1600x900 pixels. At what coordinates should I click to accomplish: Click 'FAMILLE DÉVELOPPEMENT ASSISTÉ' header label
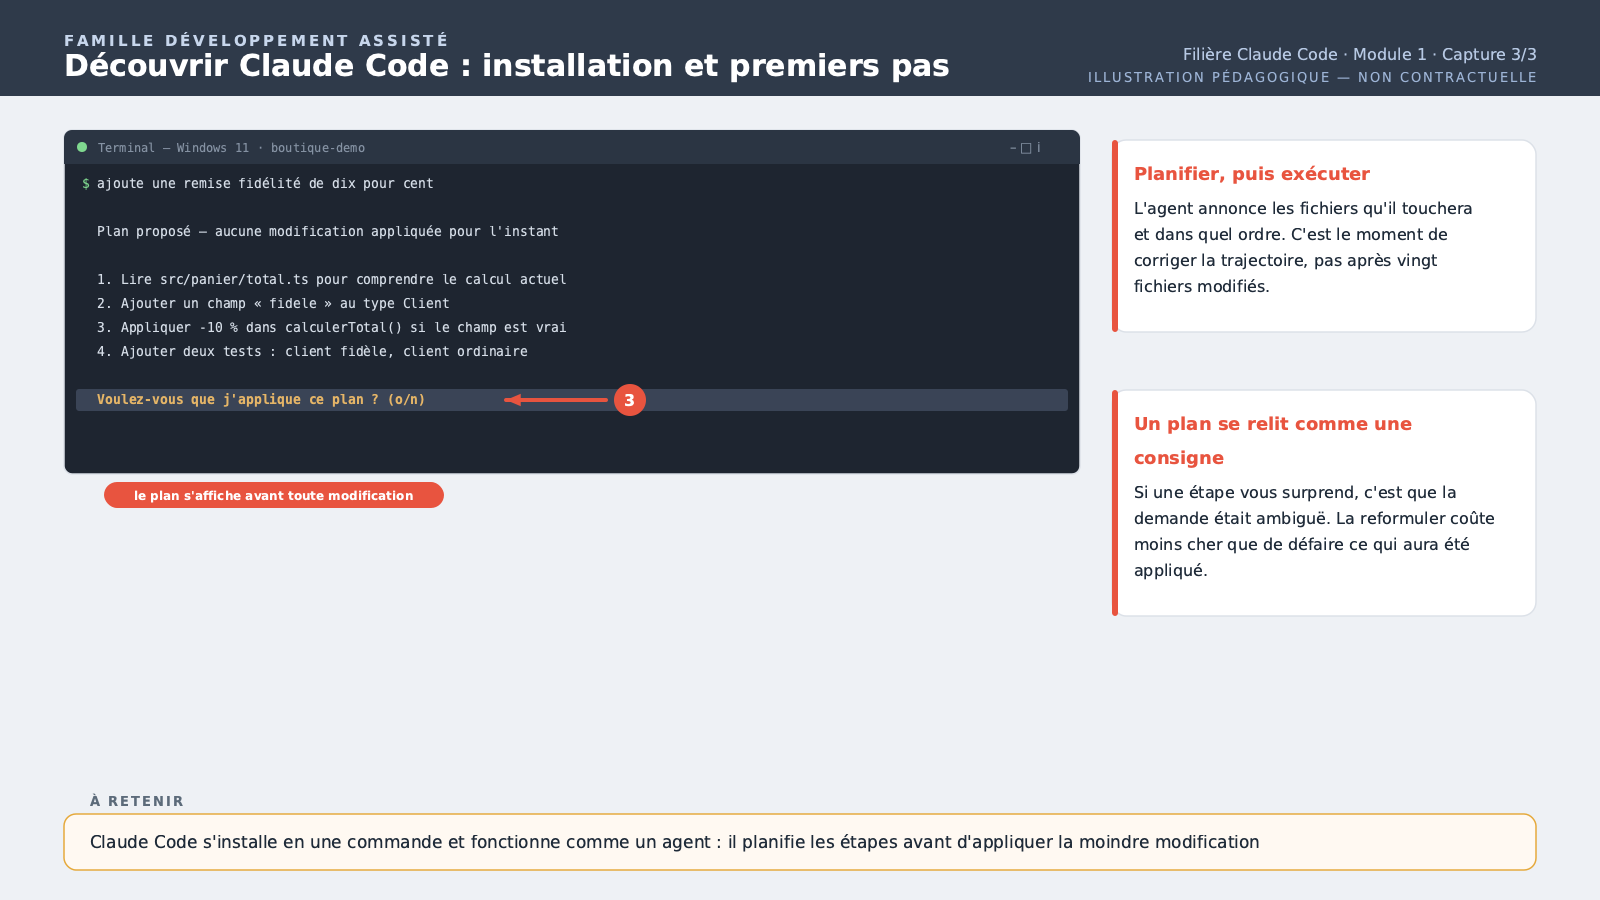pos(256,40)
